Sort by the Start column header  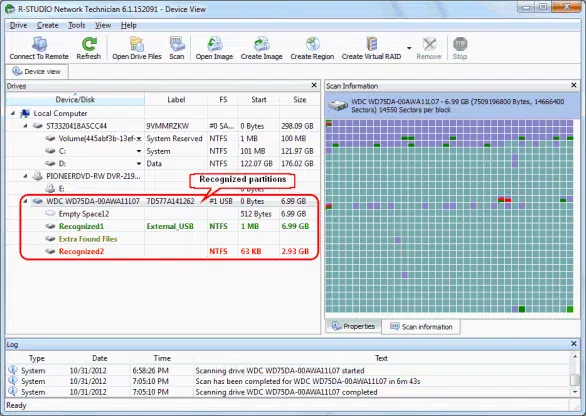click(x=259, y=99)
